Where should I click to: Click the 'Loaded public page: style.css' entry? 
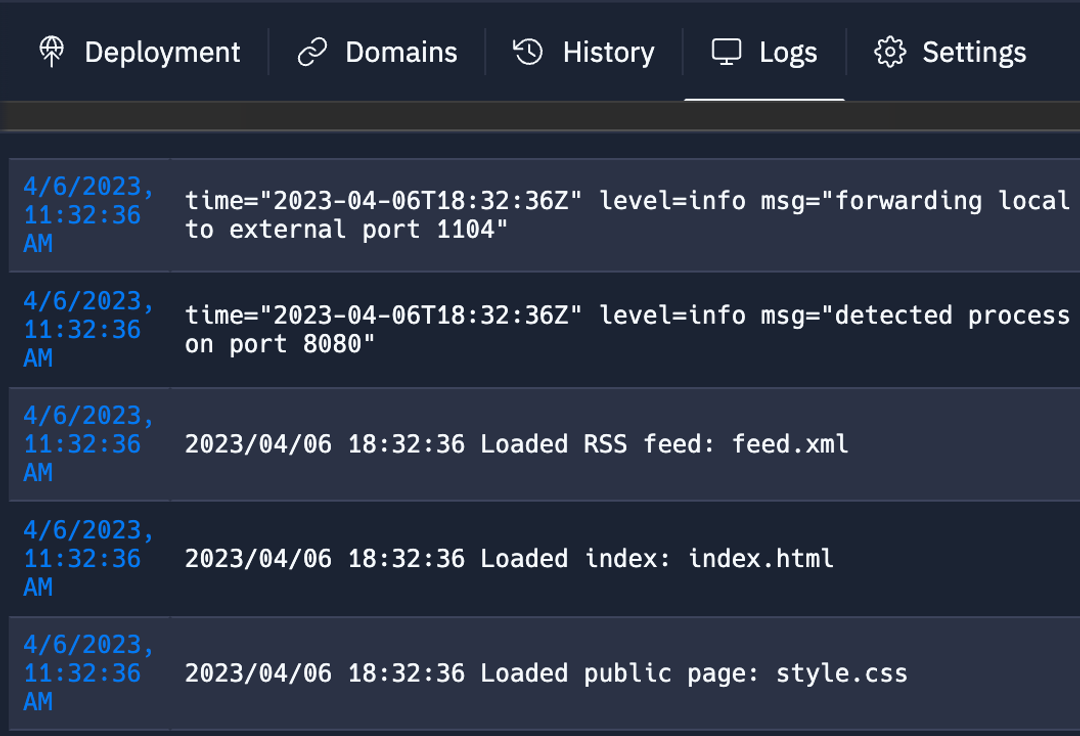[546, 673]
